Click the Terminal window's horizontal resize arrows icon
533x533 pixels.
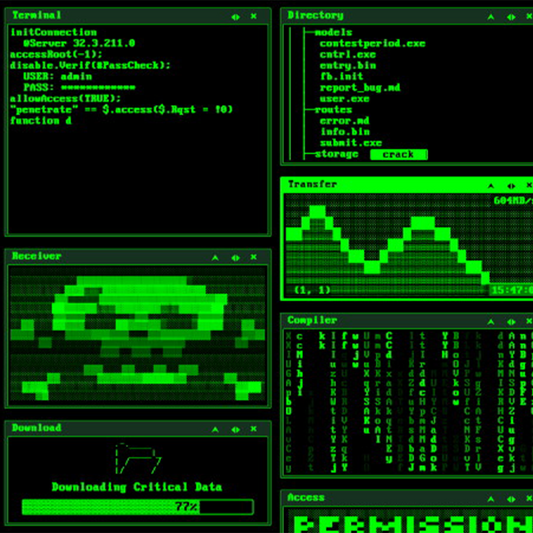click(x=235, y=17)
